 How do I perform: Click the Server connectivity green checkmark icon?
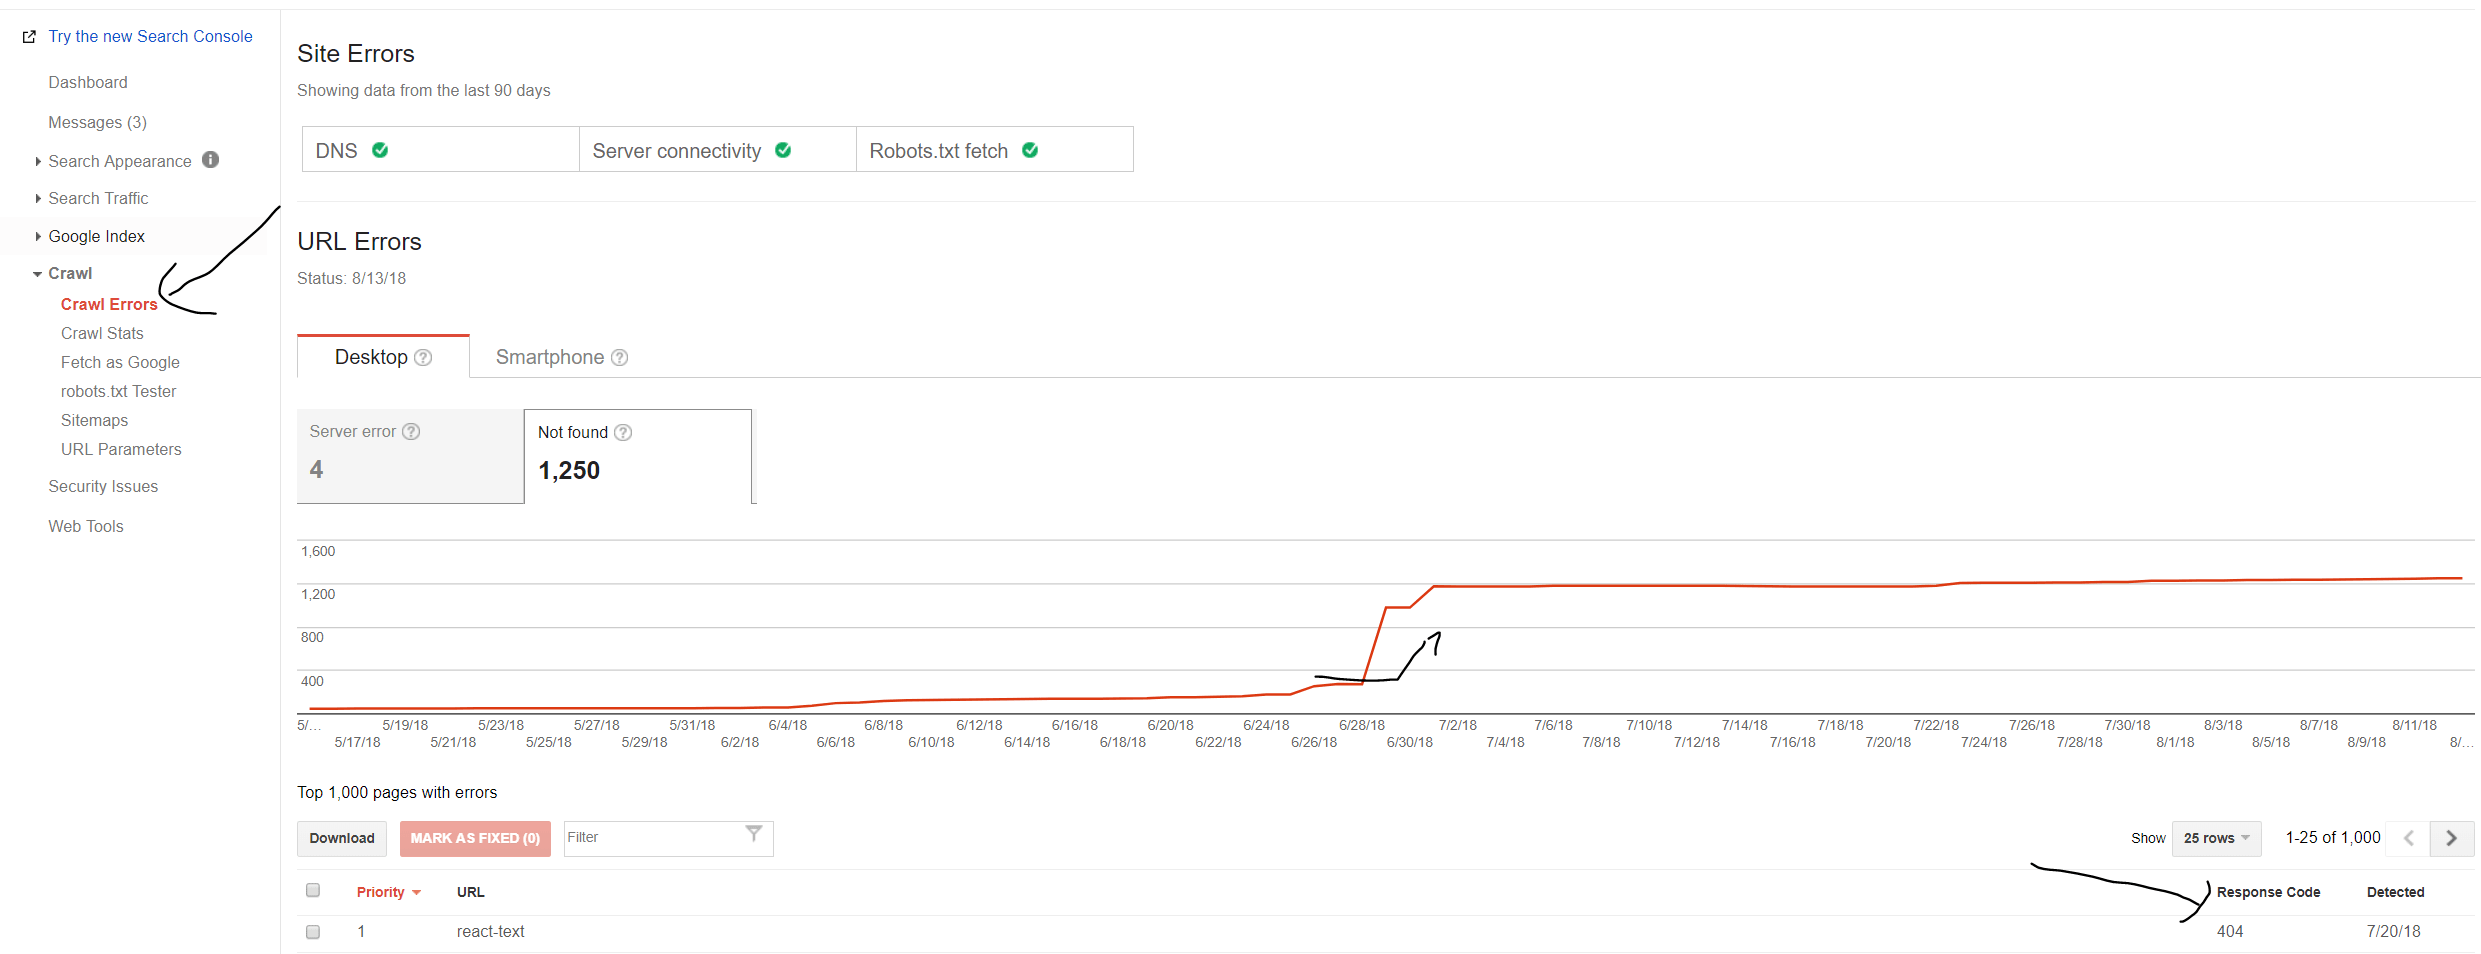click(x=783, y=150)
